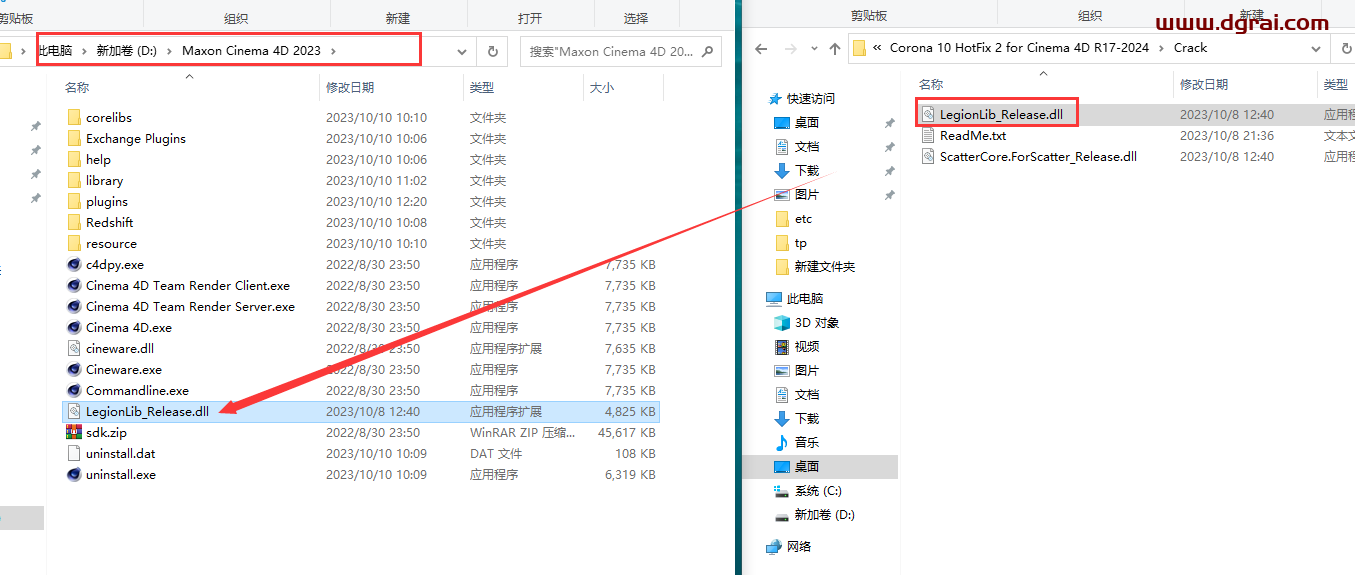Viewport: 1355px width, 575px height.
Task: Click the refresh button beside the address bar
Action: (492, 51)
